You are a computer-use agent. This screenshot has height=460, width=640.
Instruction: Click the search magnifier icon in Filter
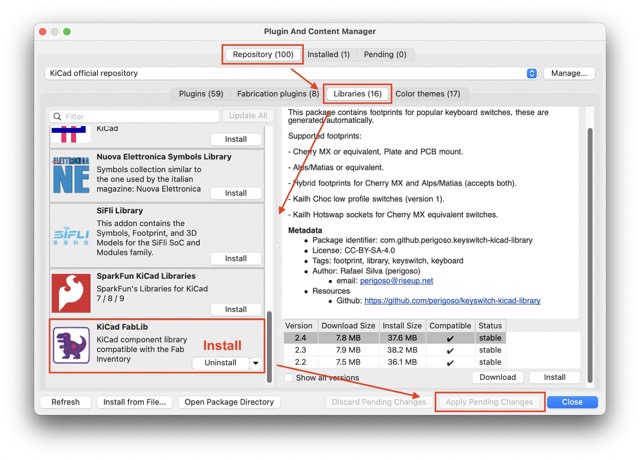[x=58, y=116]
